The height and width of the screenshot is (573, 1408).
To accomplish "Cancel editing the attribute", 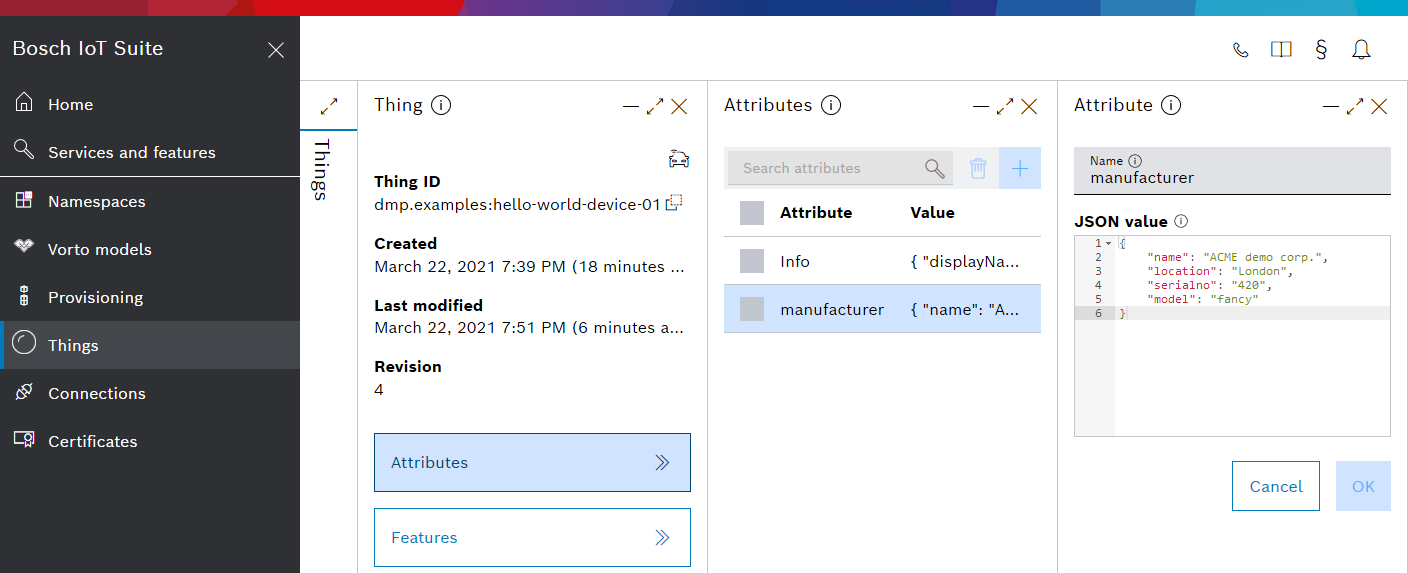I will [x=1276, y=486].
